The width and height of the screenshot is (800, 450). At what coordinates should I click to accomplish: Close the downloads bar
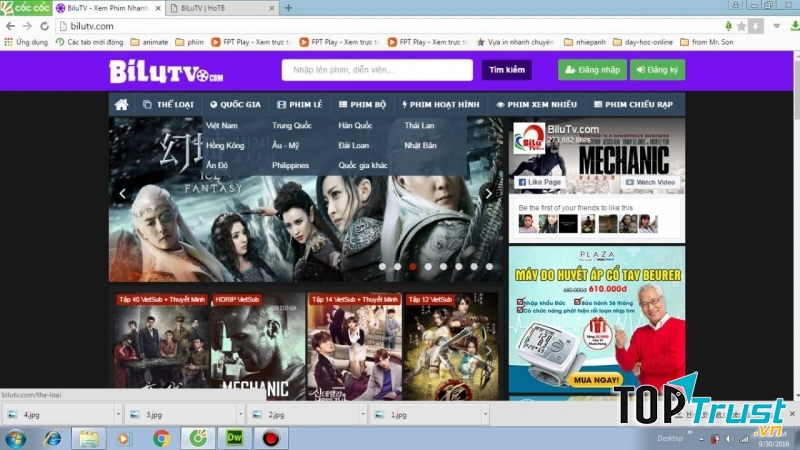coord(792,414)
